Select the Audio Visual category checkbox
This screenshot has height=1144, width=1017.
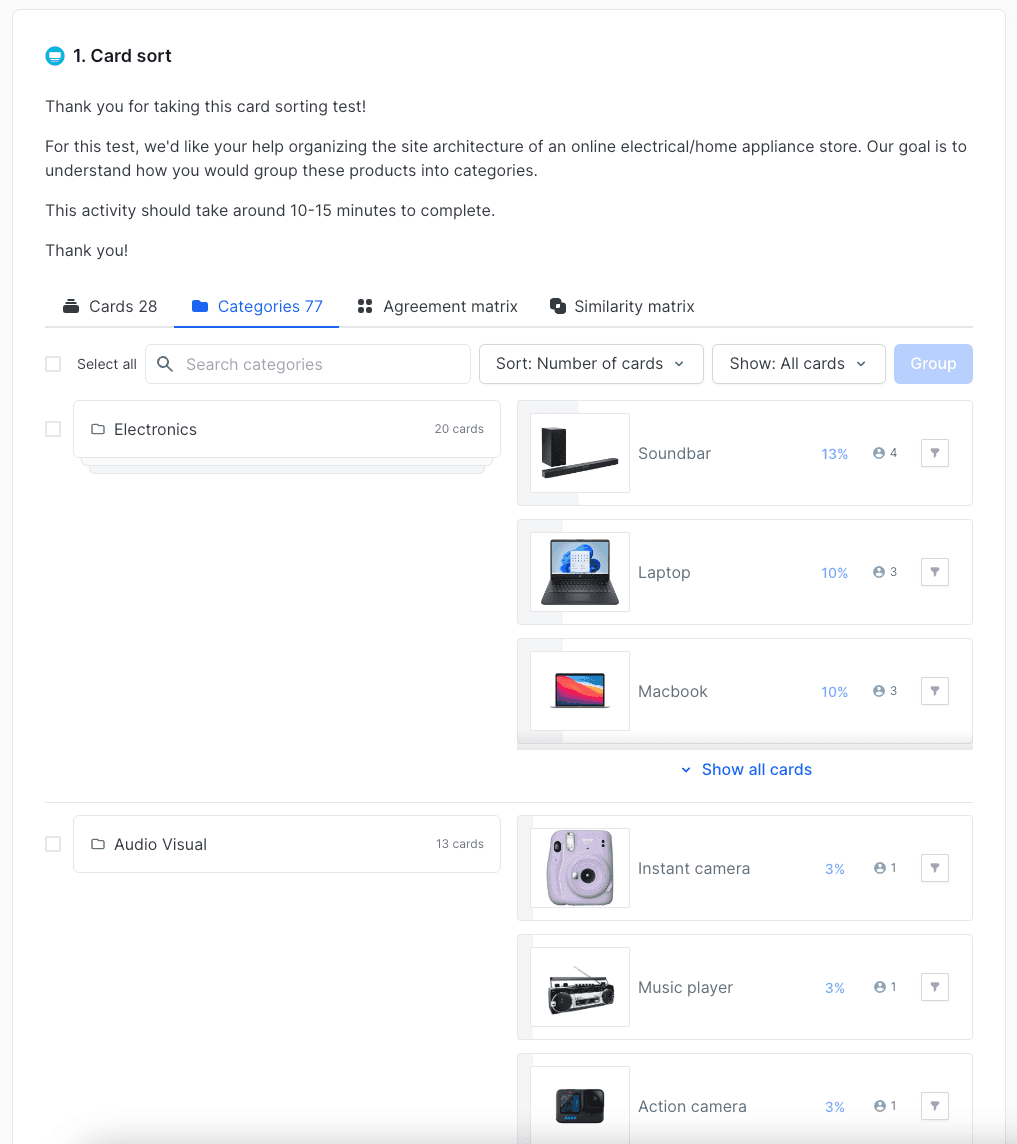tap(53, 844)
